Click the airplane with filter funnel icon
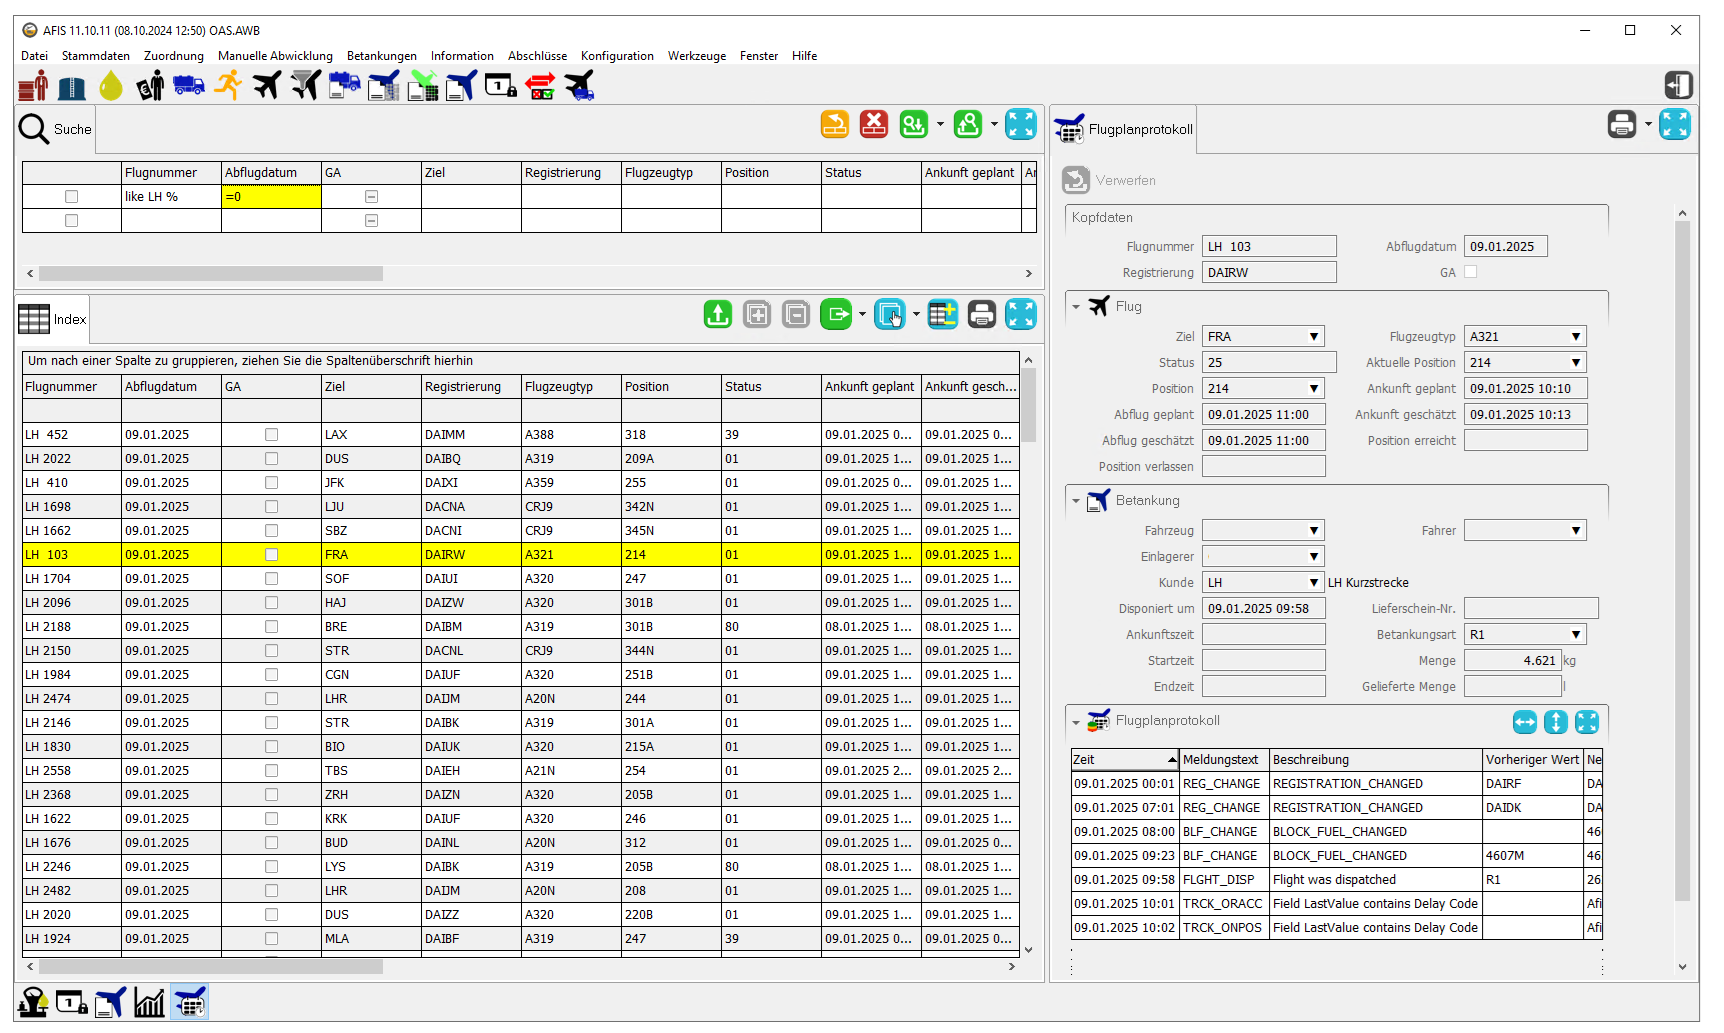This screenshot has height=1033, width=1724. tap(306, 86)
